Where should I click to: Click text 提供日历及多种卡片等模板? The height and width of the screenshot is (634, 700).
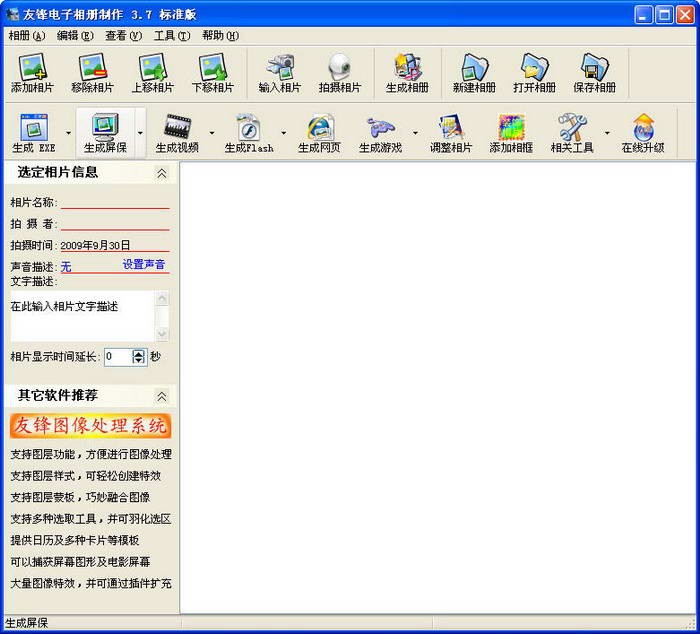pos(75,540)
